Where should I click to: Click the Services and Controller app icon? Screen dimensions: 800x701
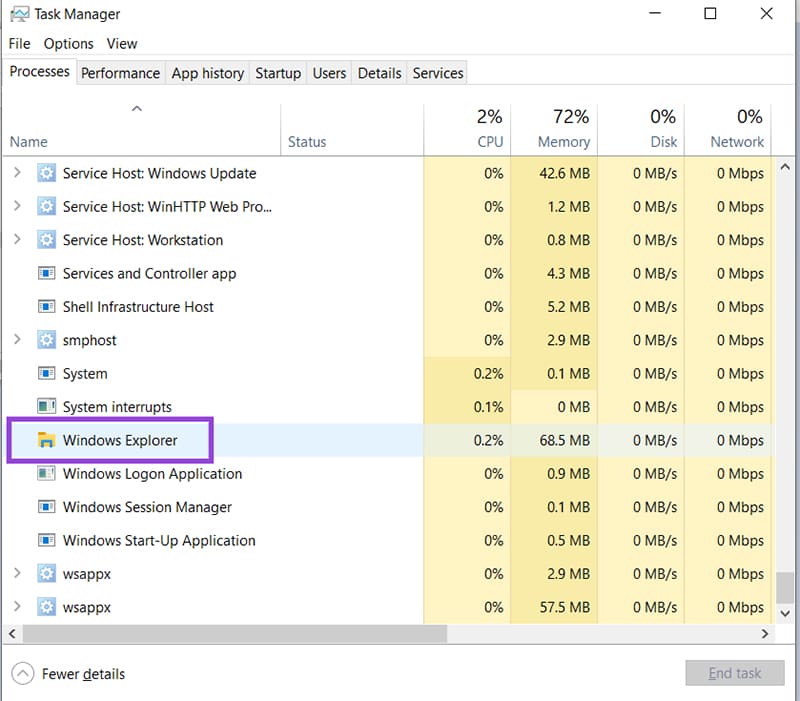tap(46, 273)
